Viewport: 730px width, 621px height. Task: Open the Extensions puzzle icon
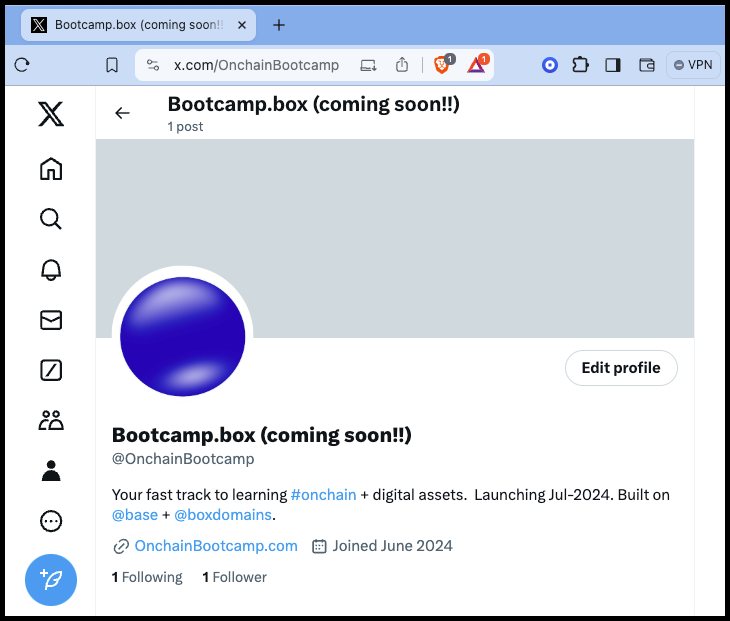[x=581, y=65]
